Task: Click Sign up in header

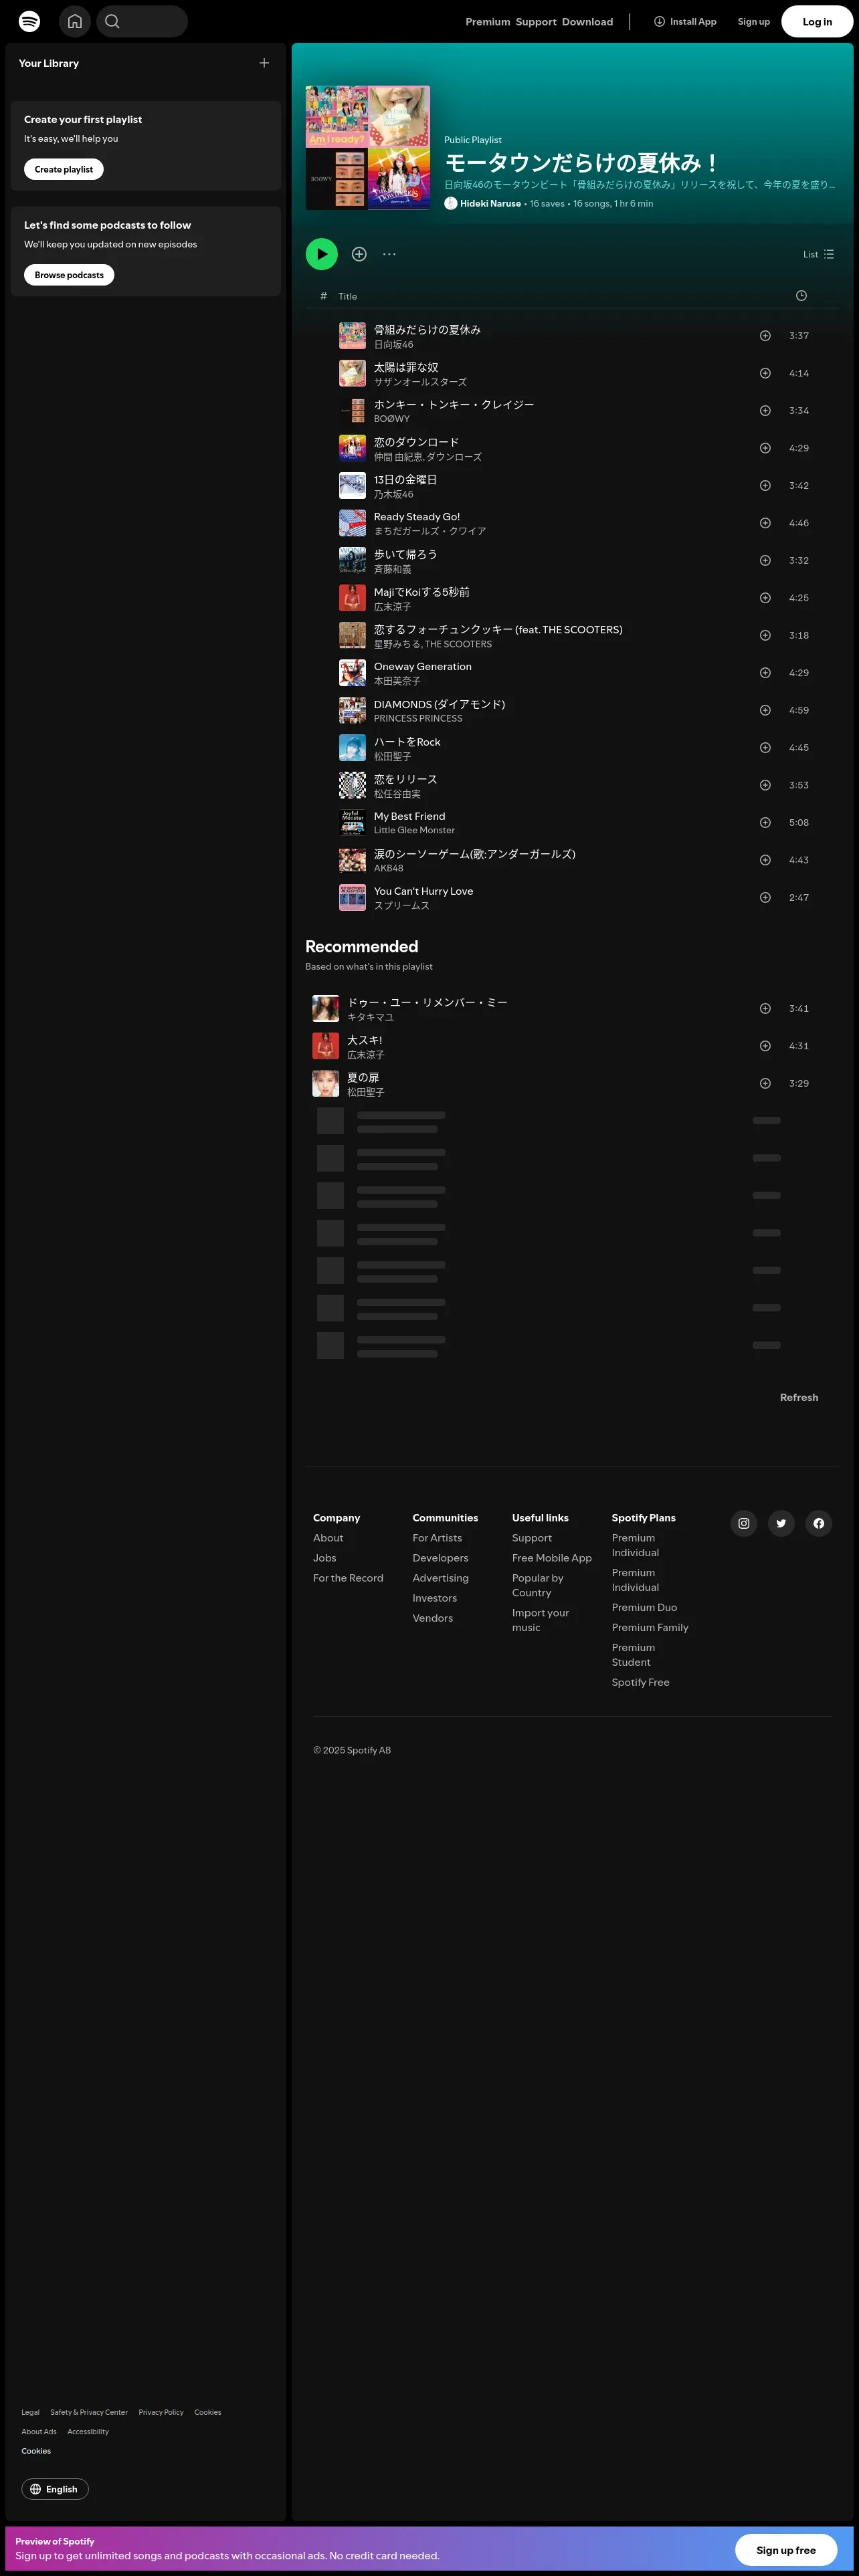Action: [x=754, y=22]
